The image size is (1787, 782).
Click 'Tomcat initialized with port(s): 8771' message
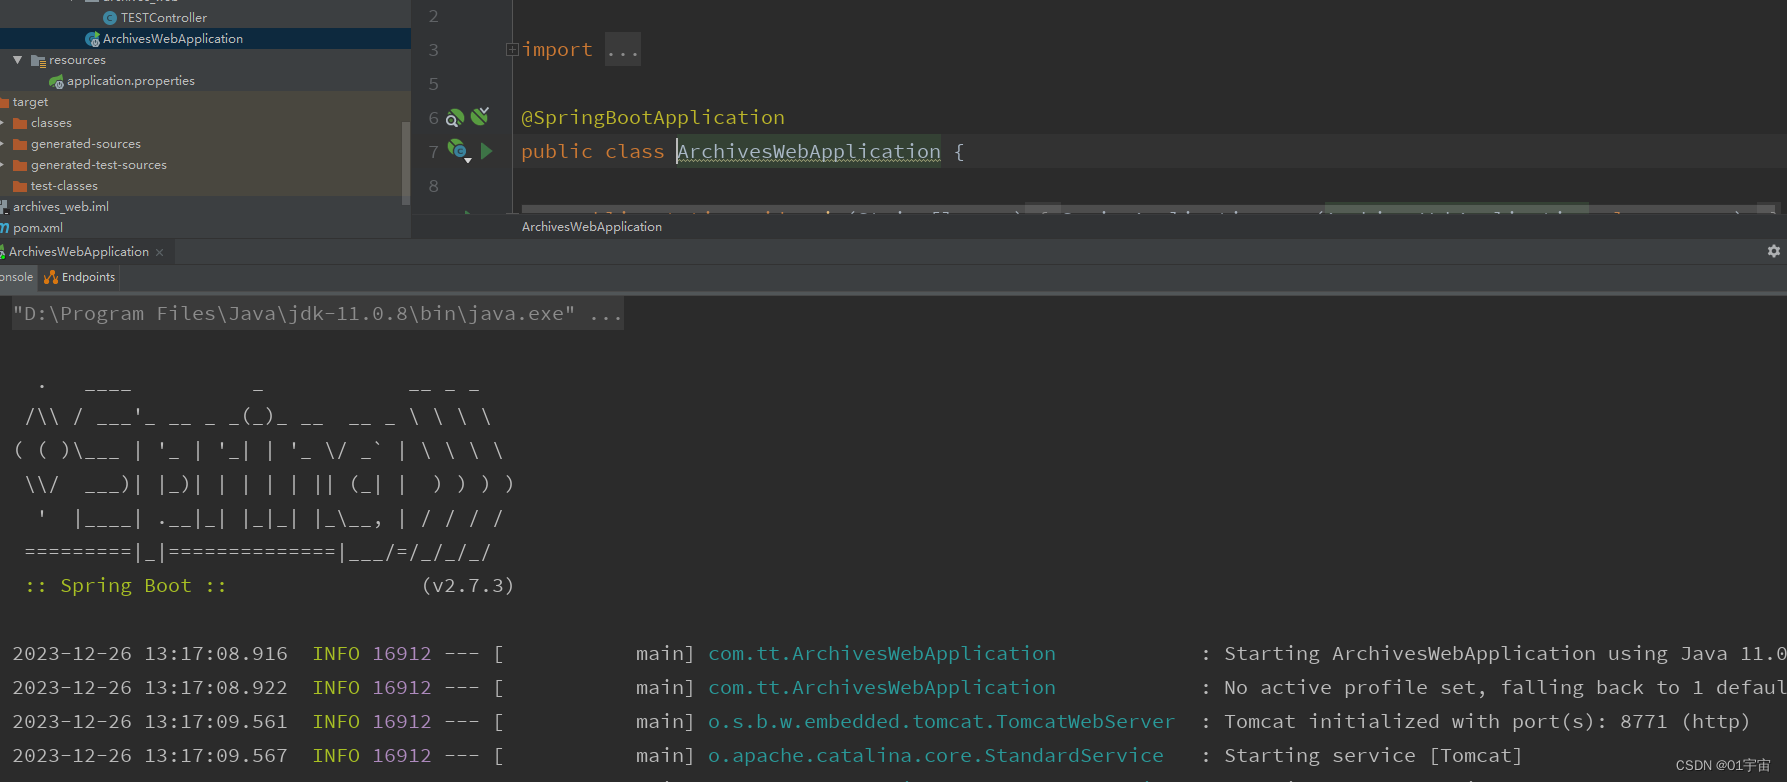coord(1487,722)
